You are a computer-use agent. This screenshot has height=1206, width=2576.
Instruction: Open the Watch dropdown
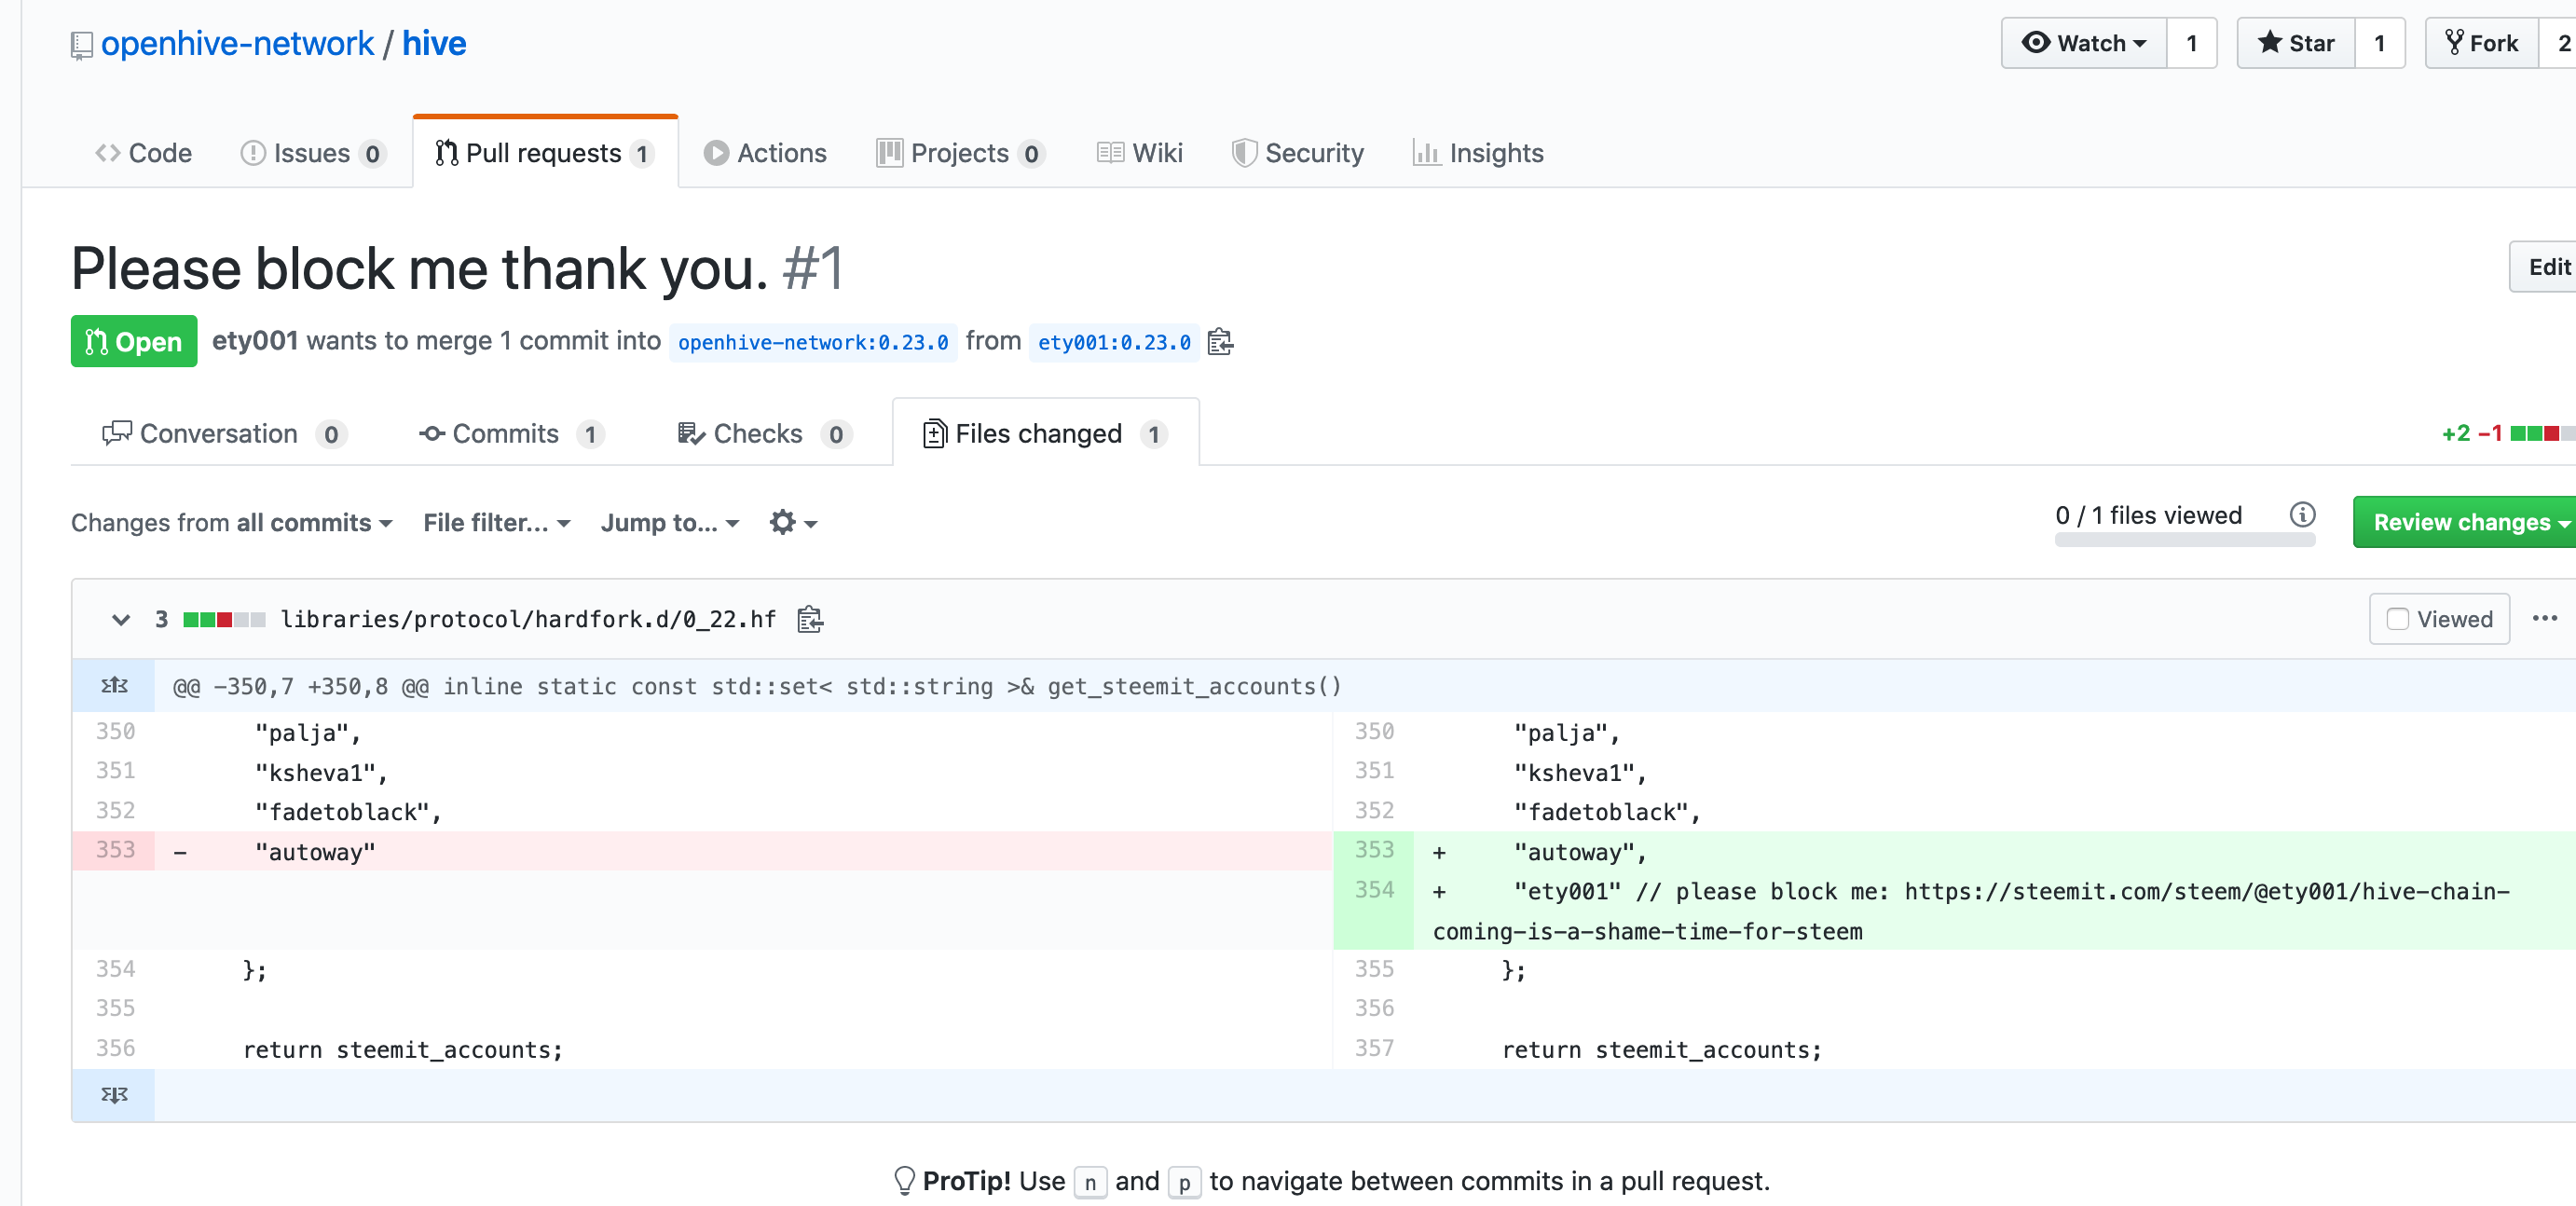pos(2083,43)
